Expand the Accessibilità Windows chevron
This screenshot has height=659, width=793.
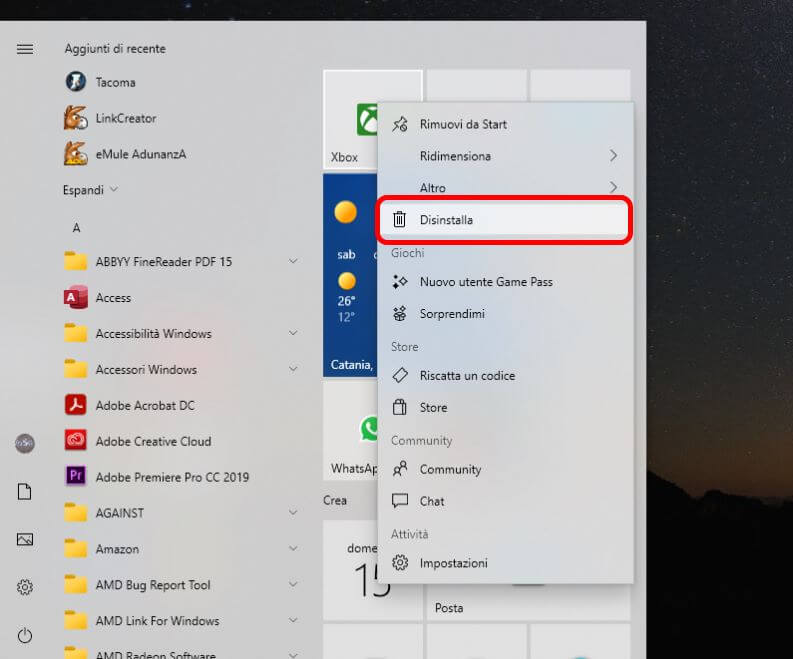(293, 333)
